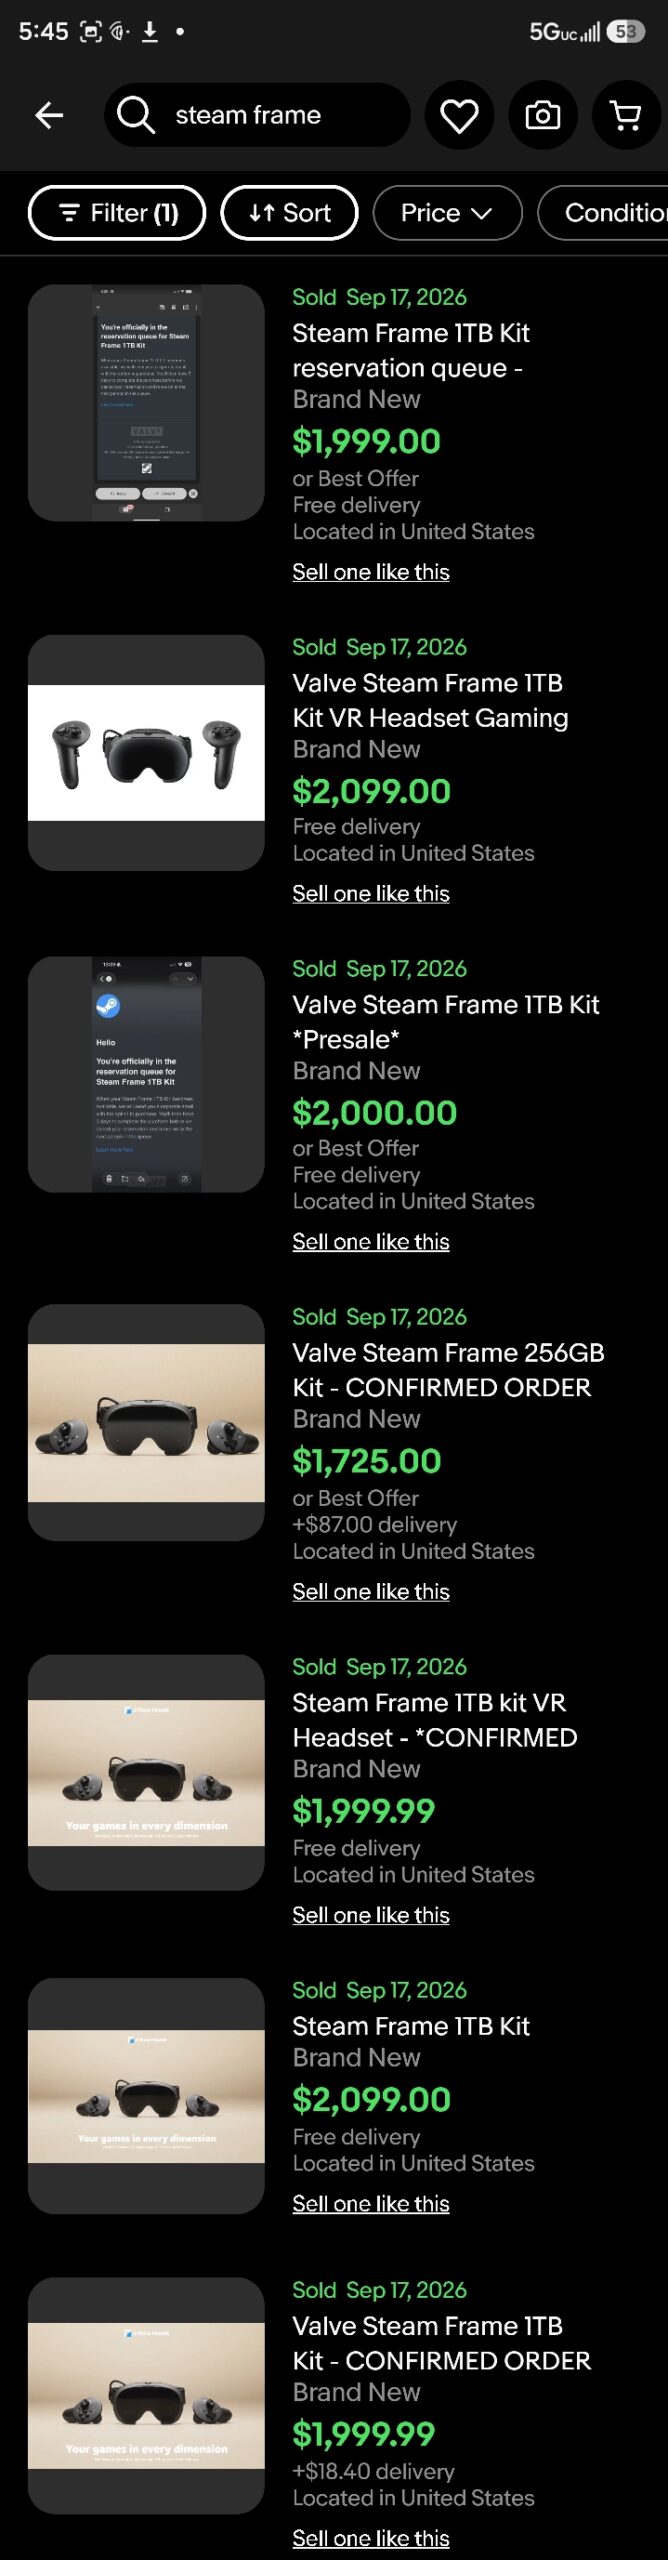Check the 5G signal status icon
The width and height of the screenshot is (668, 2560).
564,32
